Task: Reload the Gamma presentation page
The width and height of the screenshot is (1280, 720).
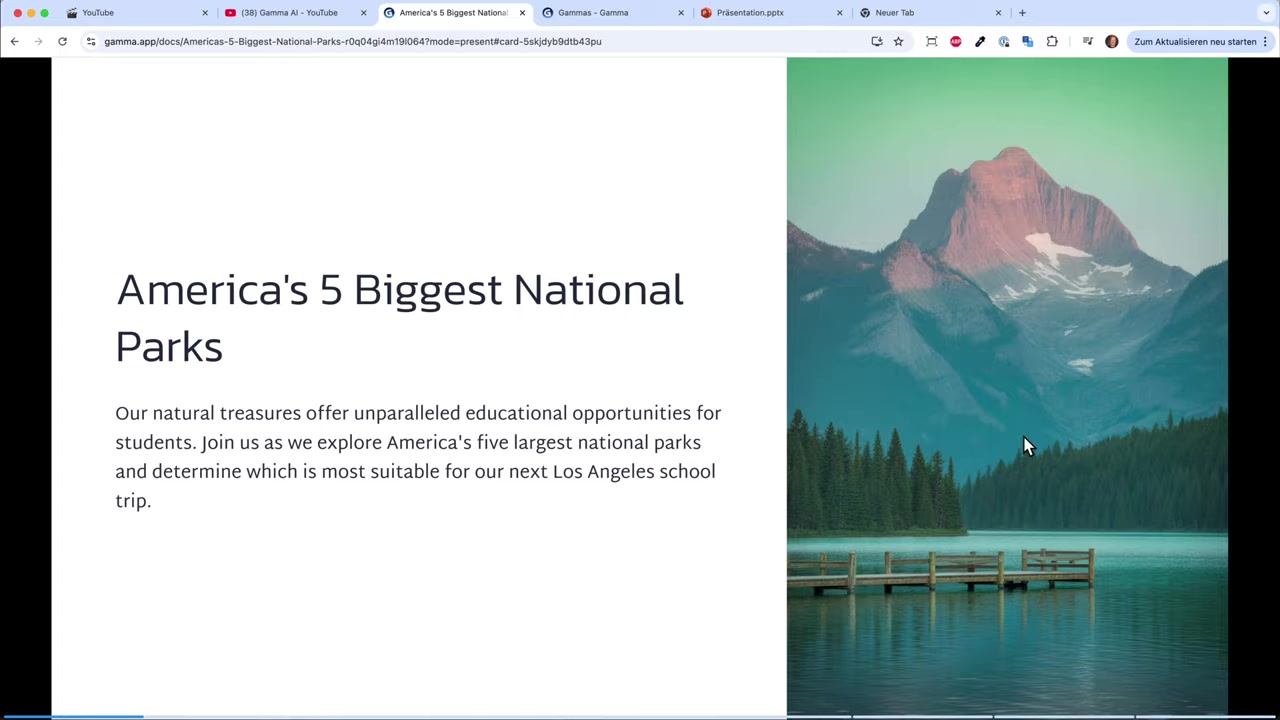Action: [x=62, y=41]
